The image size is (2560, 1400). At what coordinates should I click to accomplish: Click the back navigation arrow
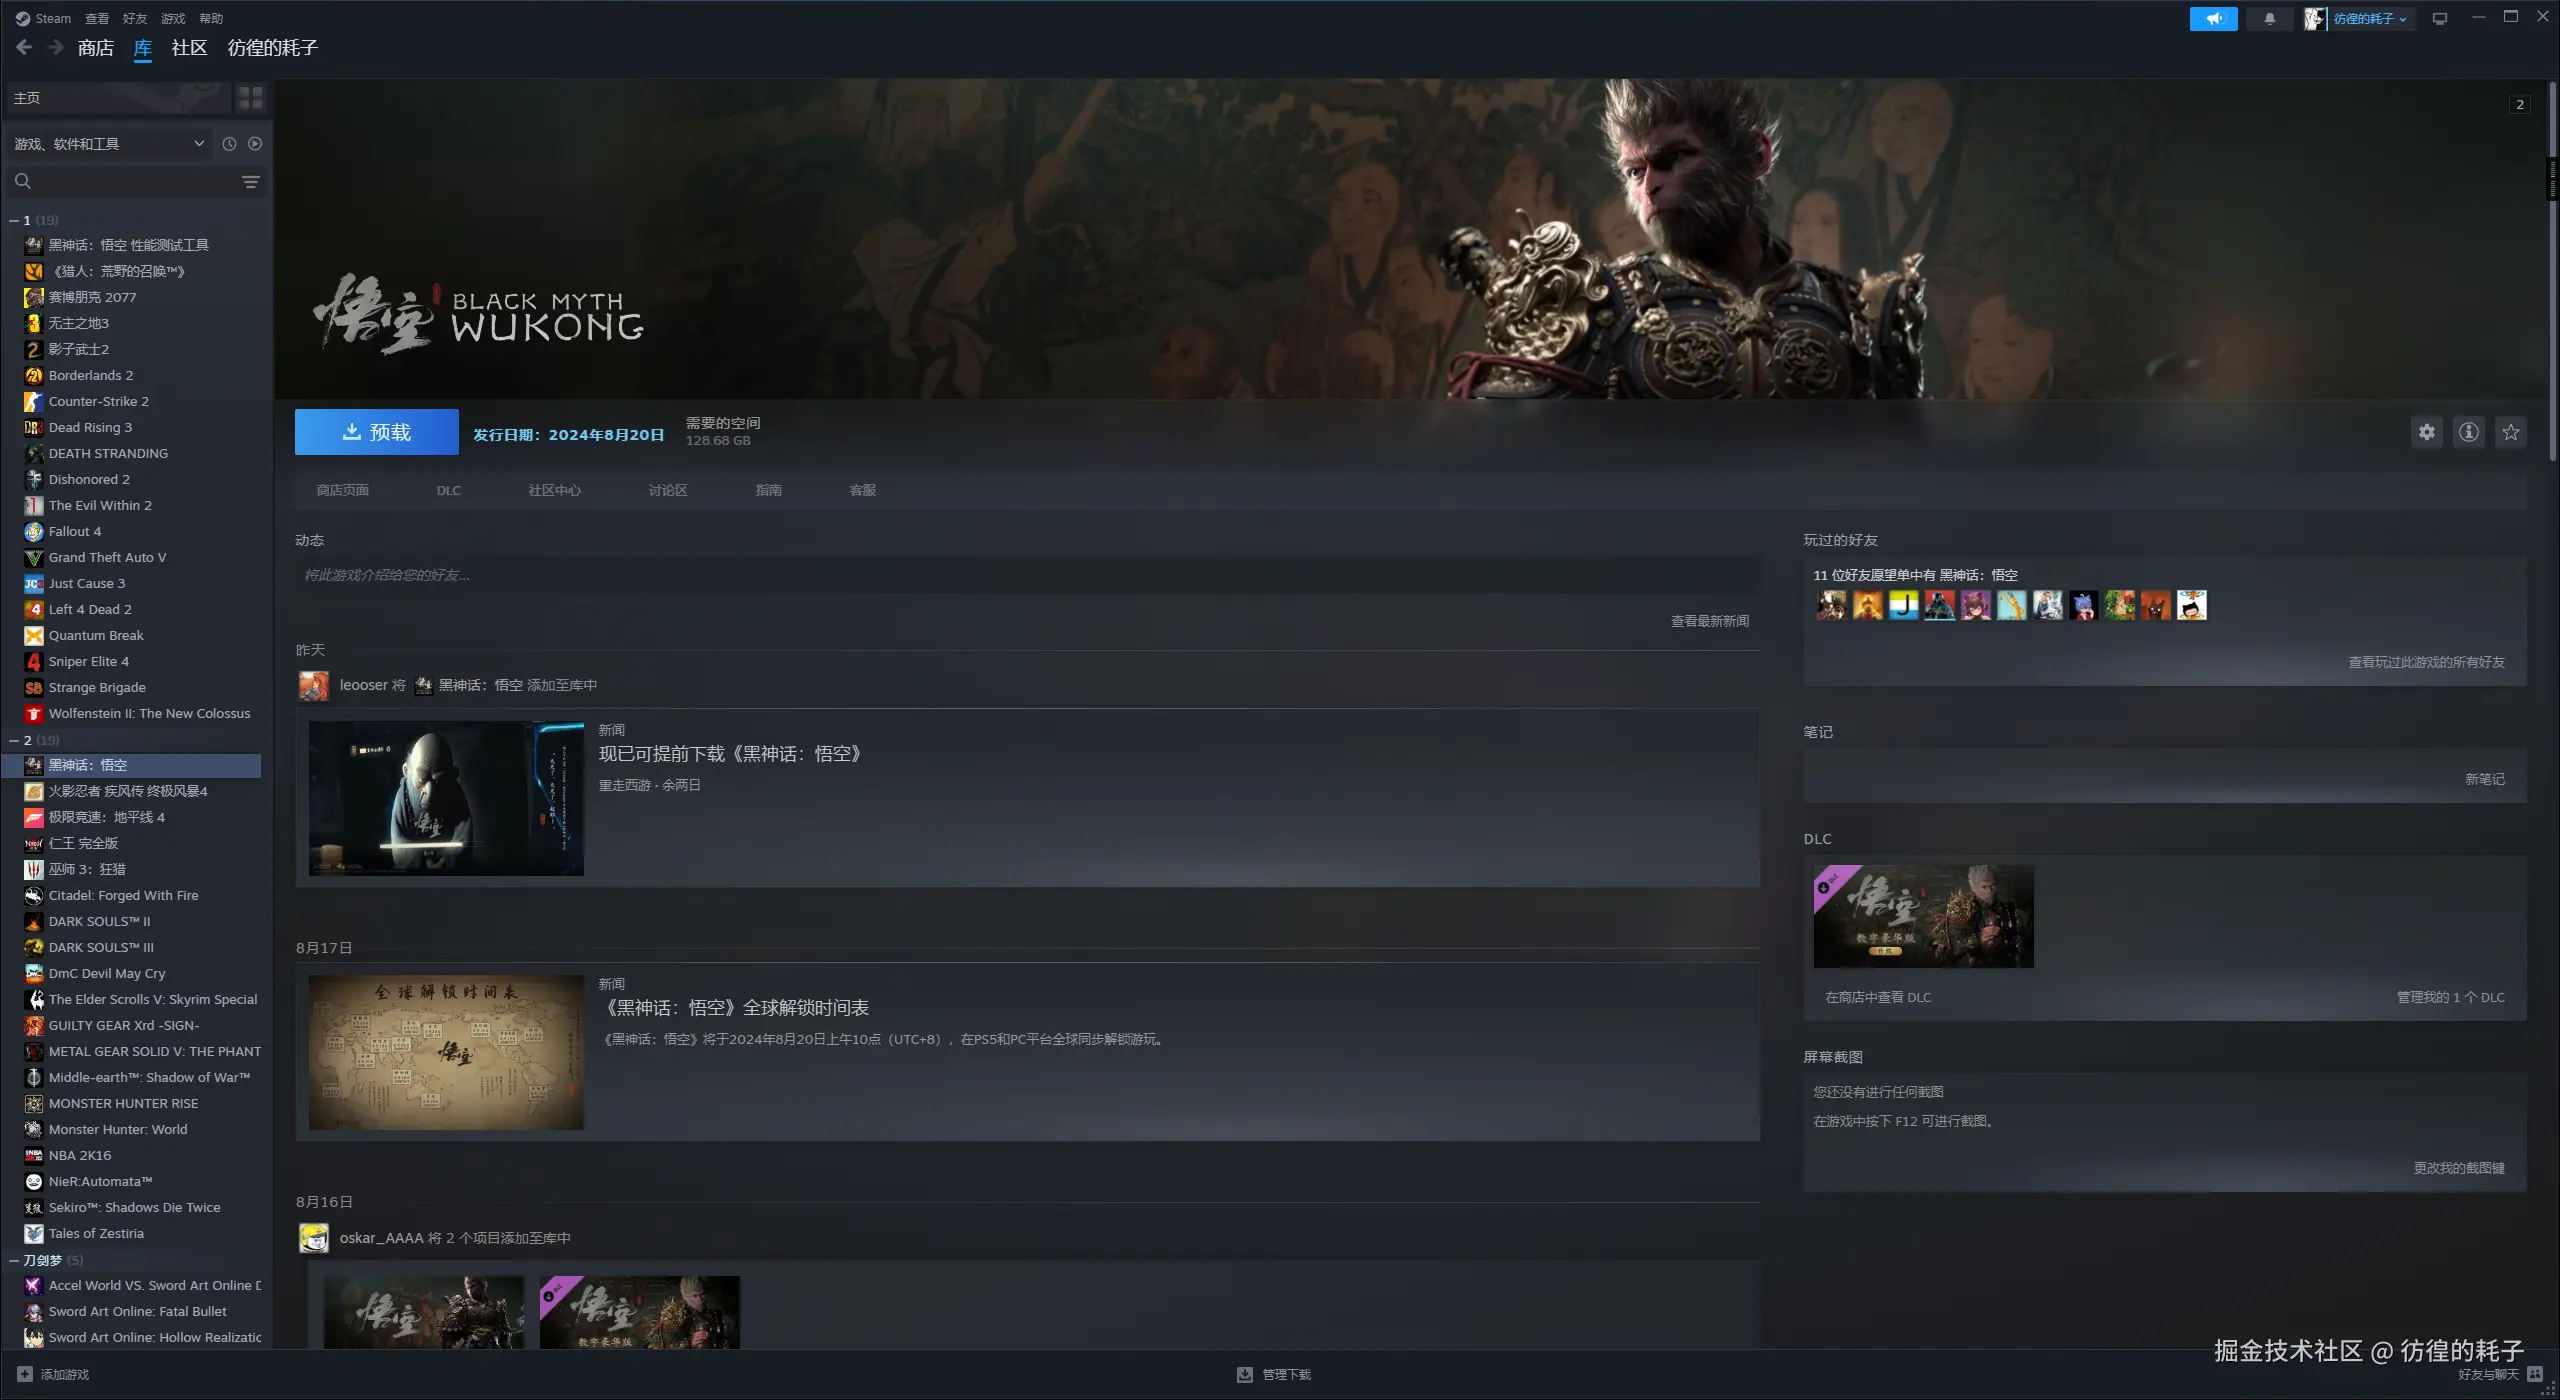(25, 47)
